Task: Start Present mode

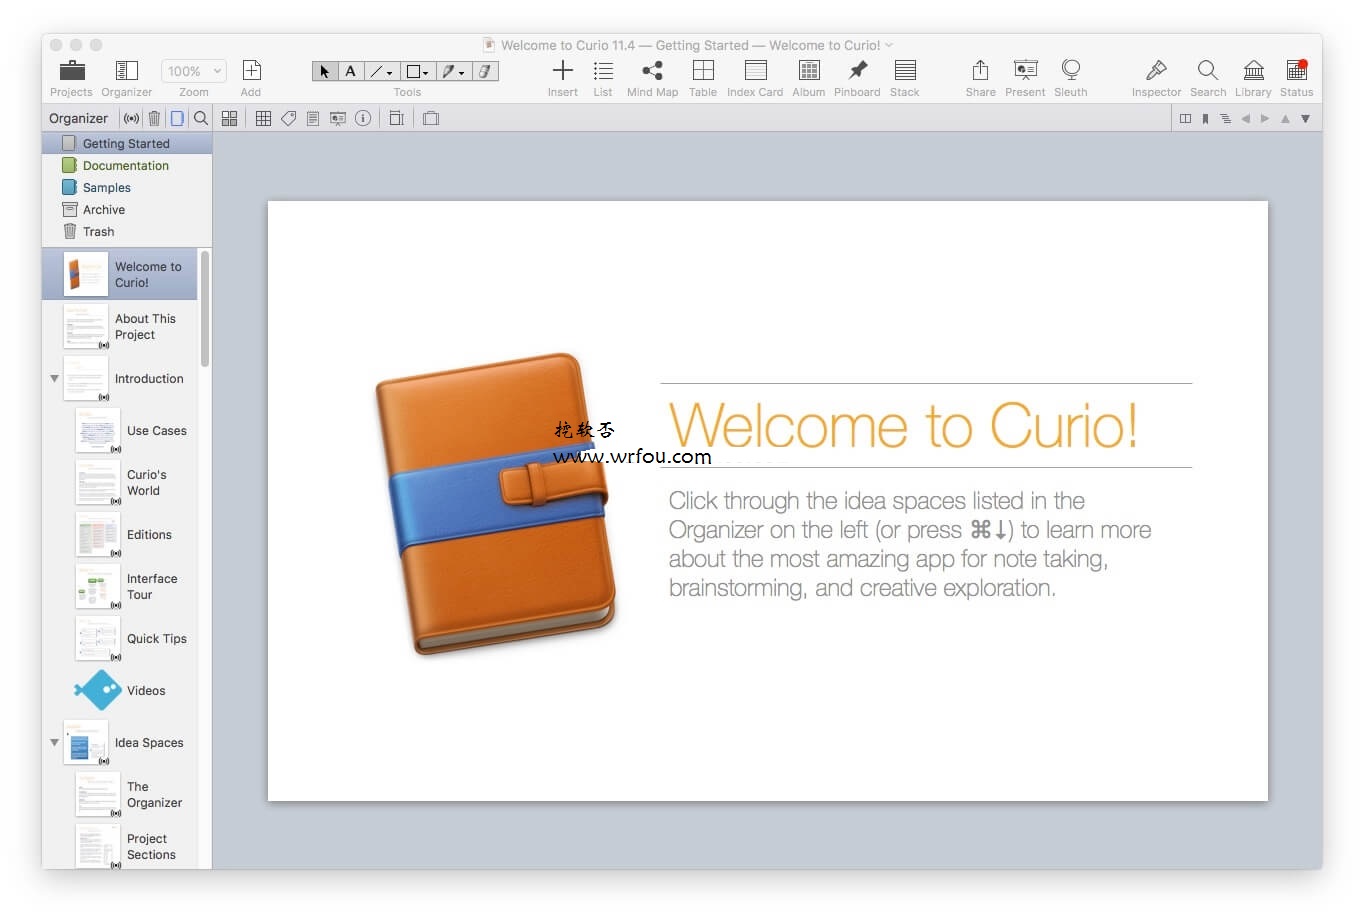Action: click(1025, 70)
